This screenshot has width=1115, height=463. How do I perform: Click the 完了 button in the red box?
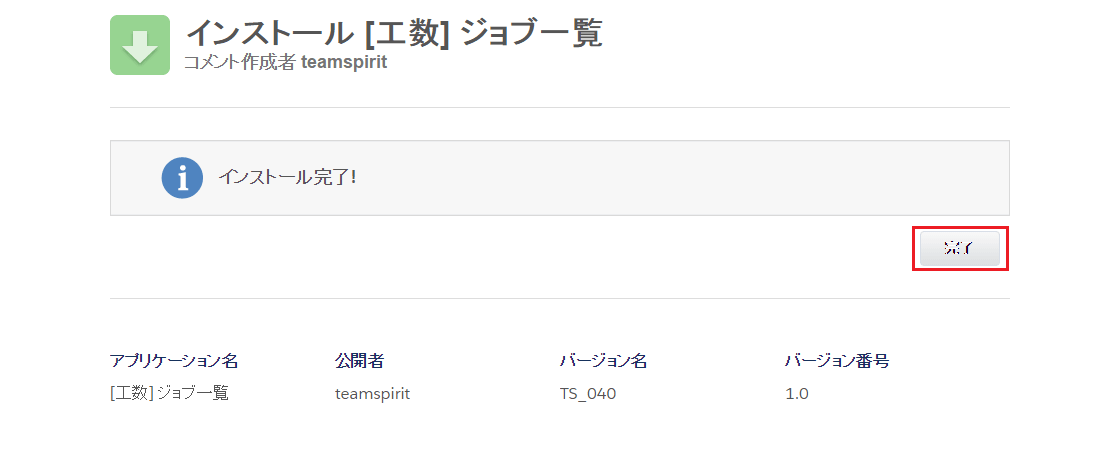(x=960, y=248)
